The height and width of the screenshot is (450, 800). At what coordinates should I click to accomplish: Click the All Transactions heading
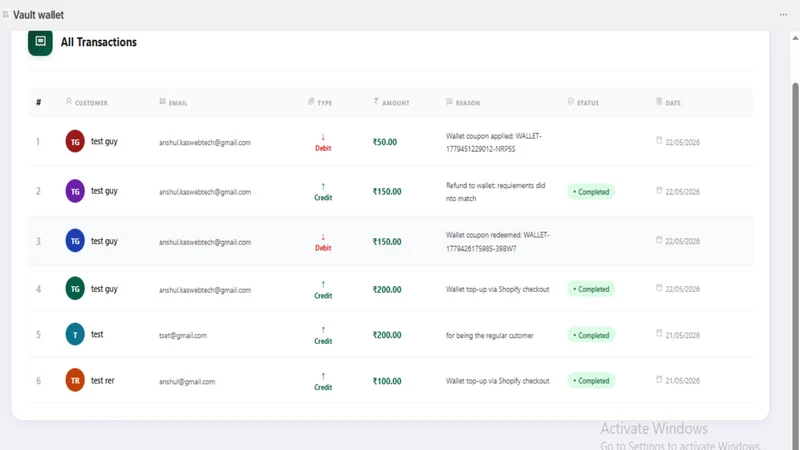tap(98, 42)
